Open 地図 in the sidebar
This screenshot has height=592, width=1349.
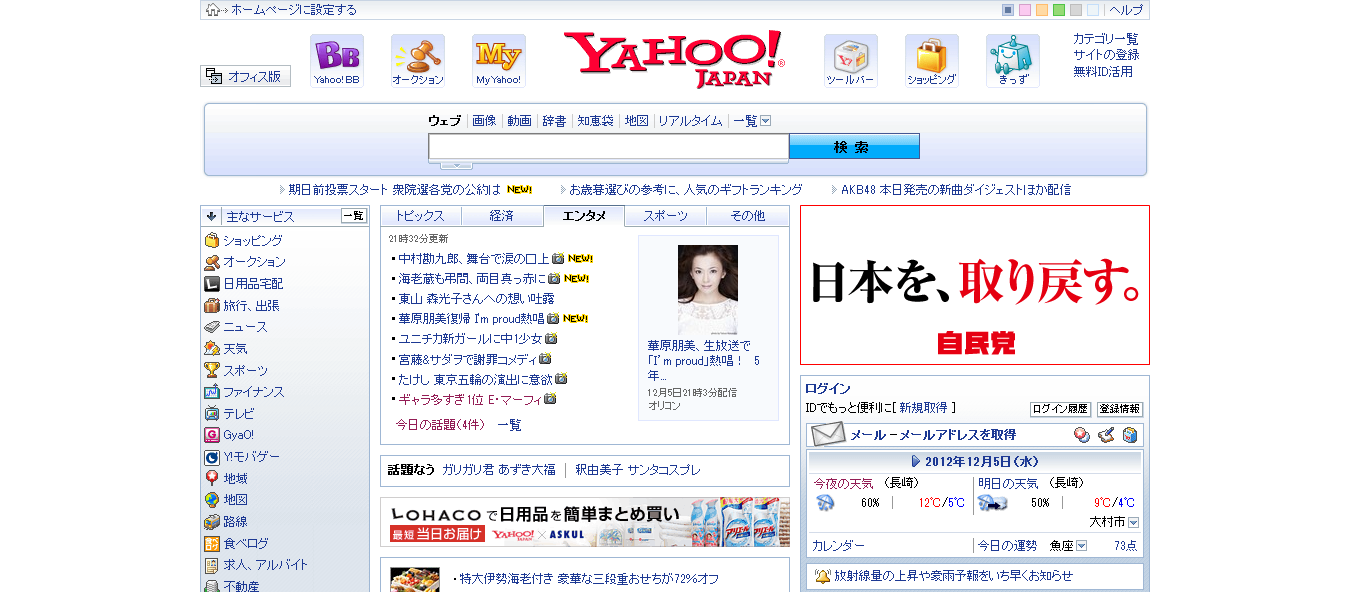tap(235, 500)
